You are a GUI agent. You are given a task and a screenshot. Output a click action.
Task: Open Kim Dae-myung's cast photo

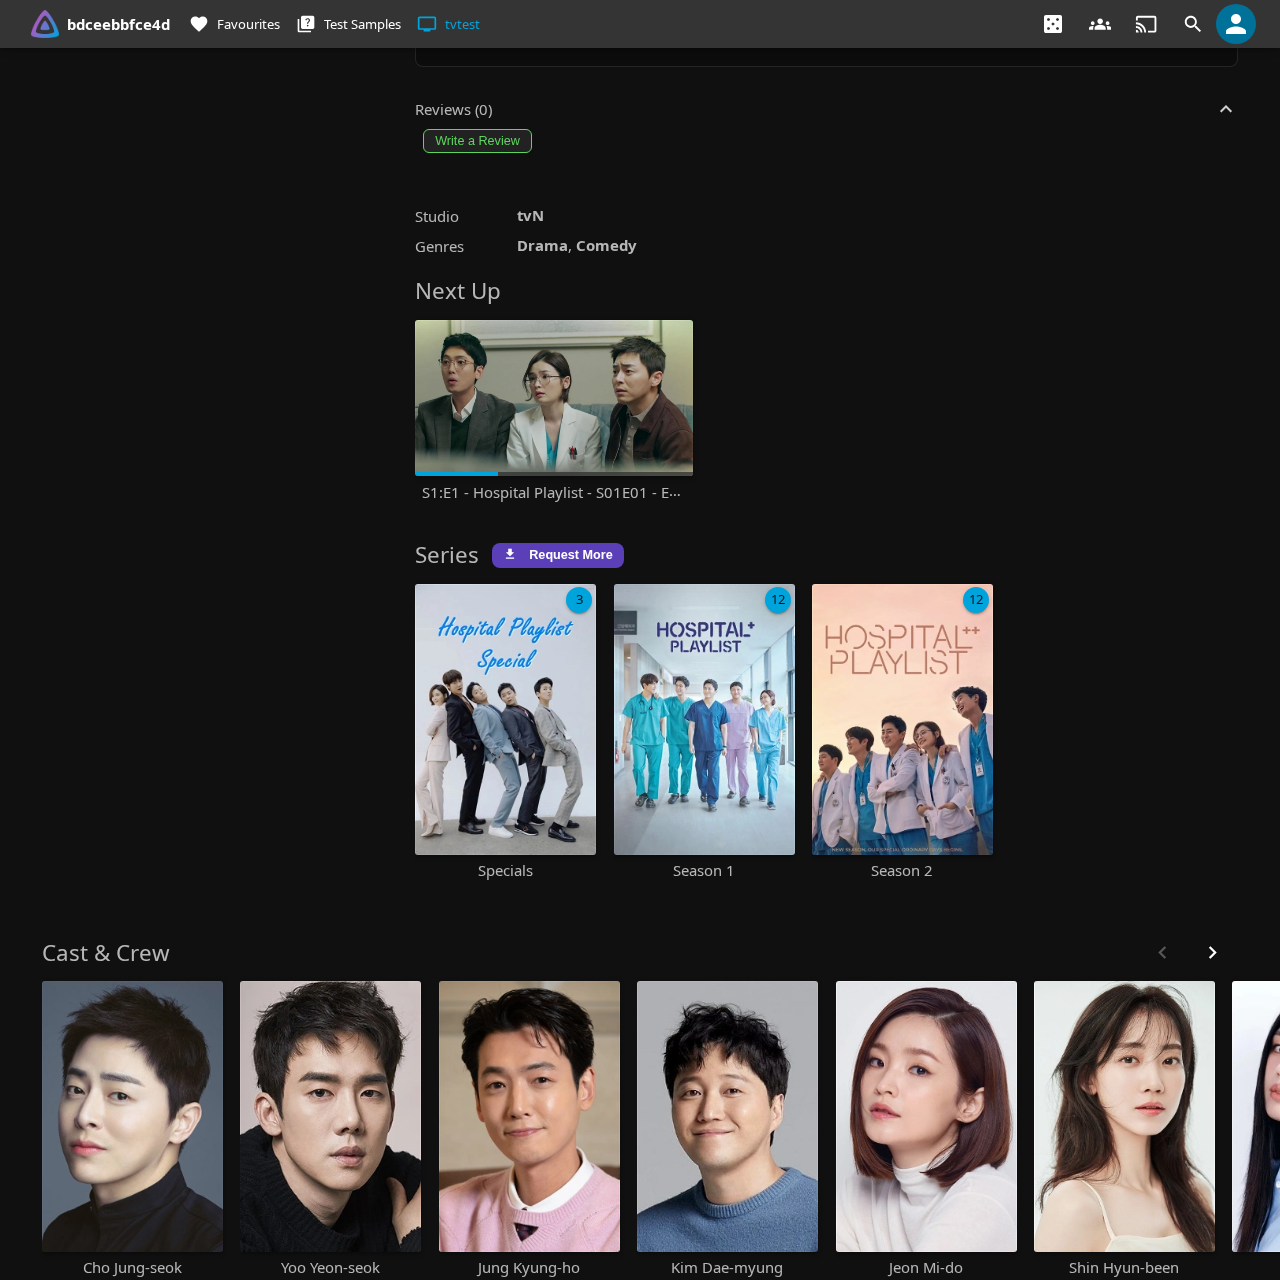[x=727, y=1116]
